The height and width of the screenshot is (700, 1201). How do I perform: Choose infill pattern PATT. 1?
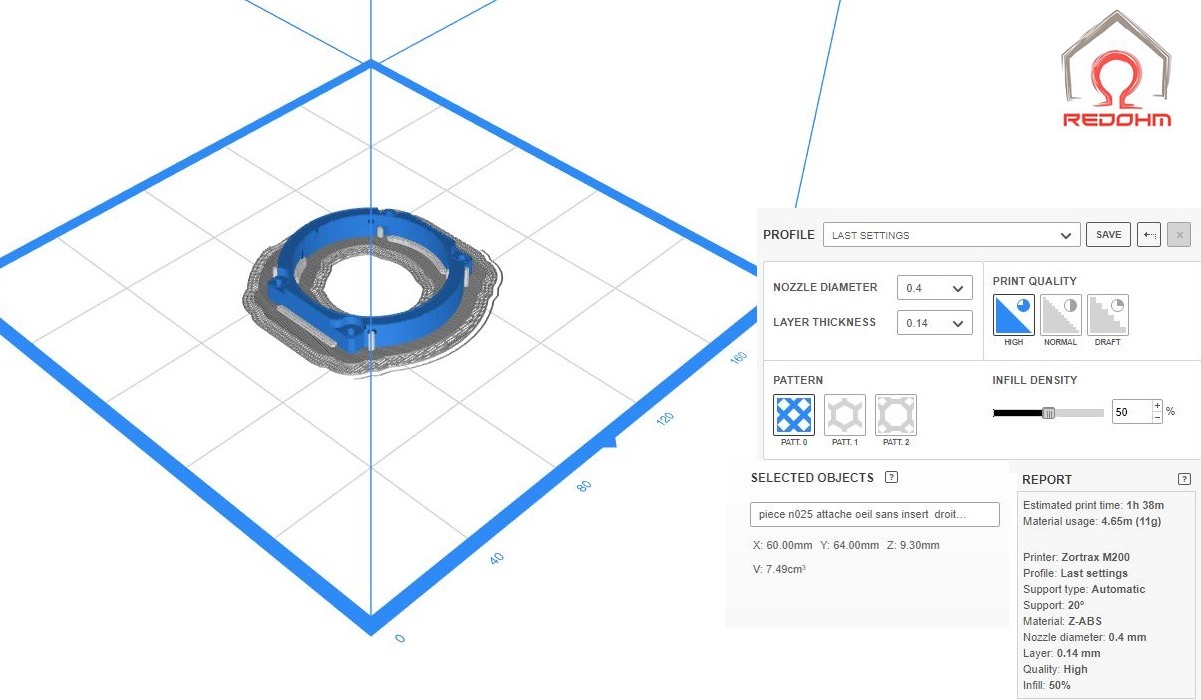(845, 415)
